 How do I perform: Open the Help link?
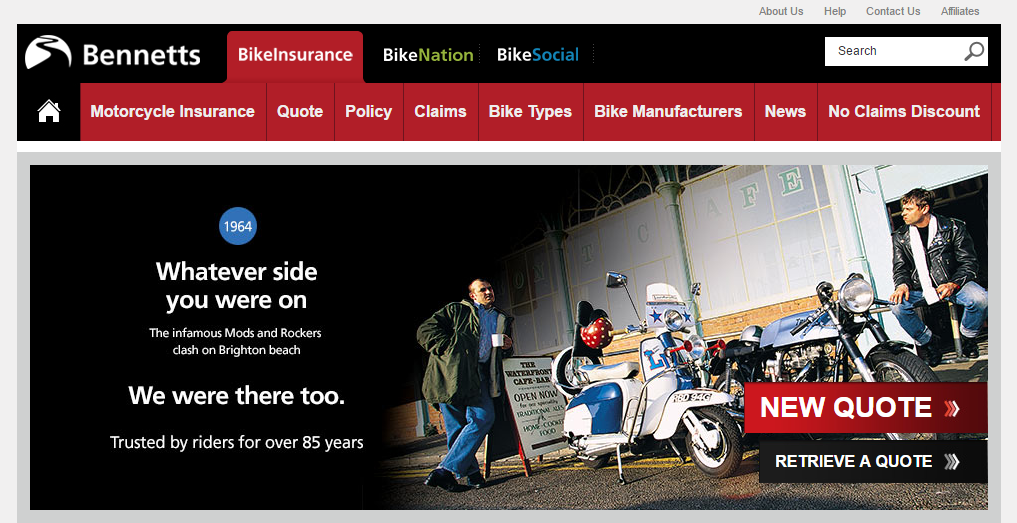tap(835, 11)
